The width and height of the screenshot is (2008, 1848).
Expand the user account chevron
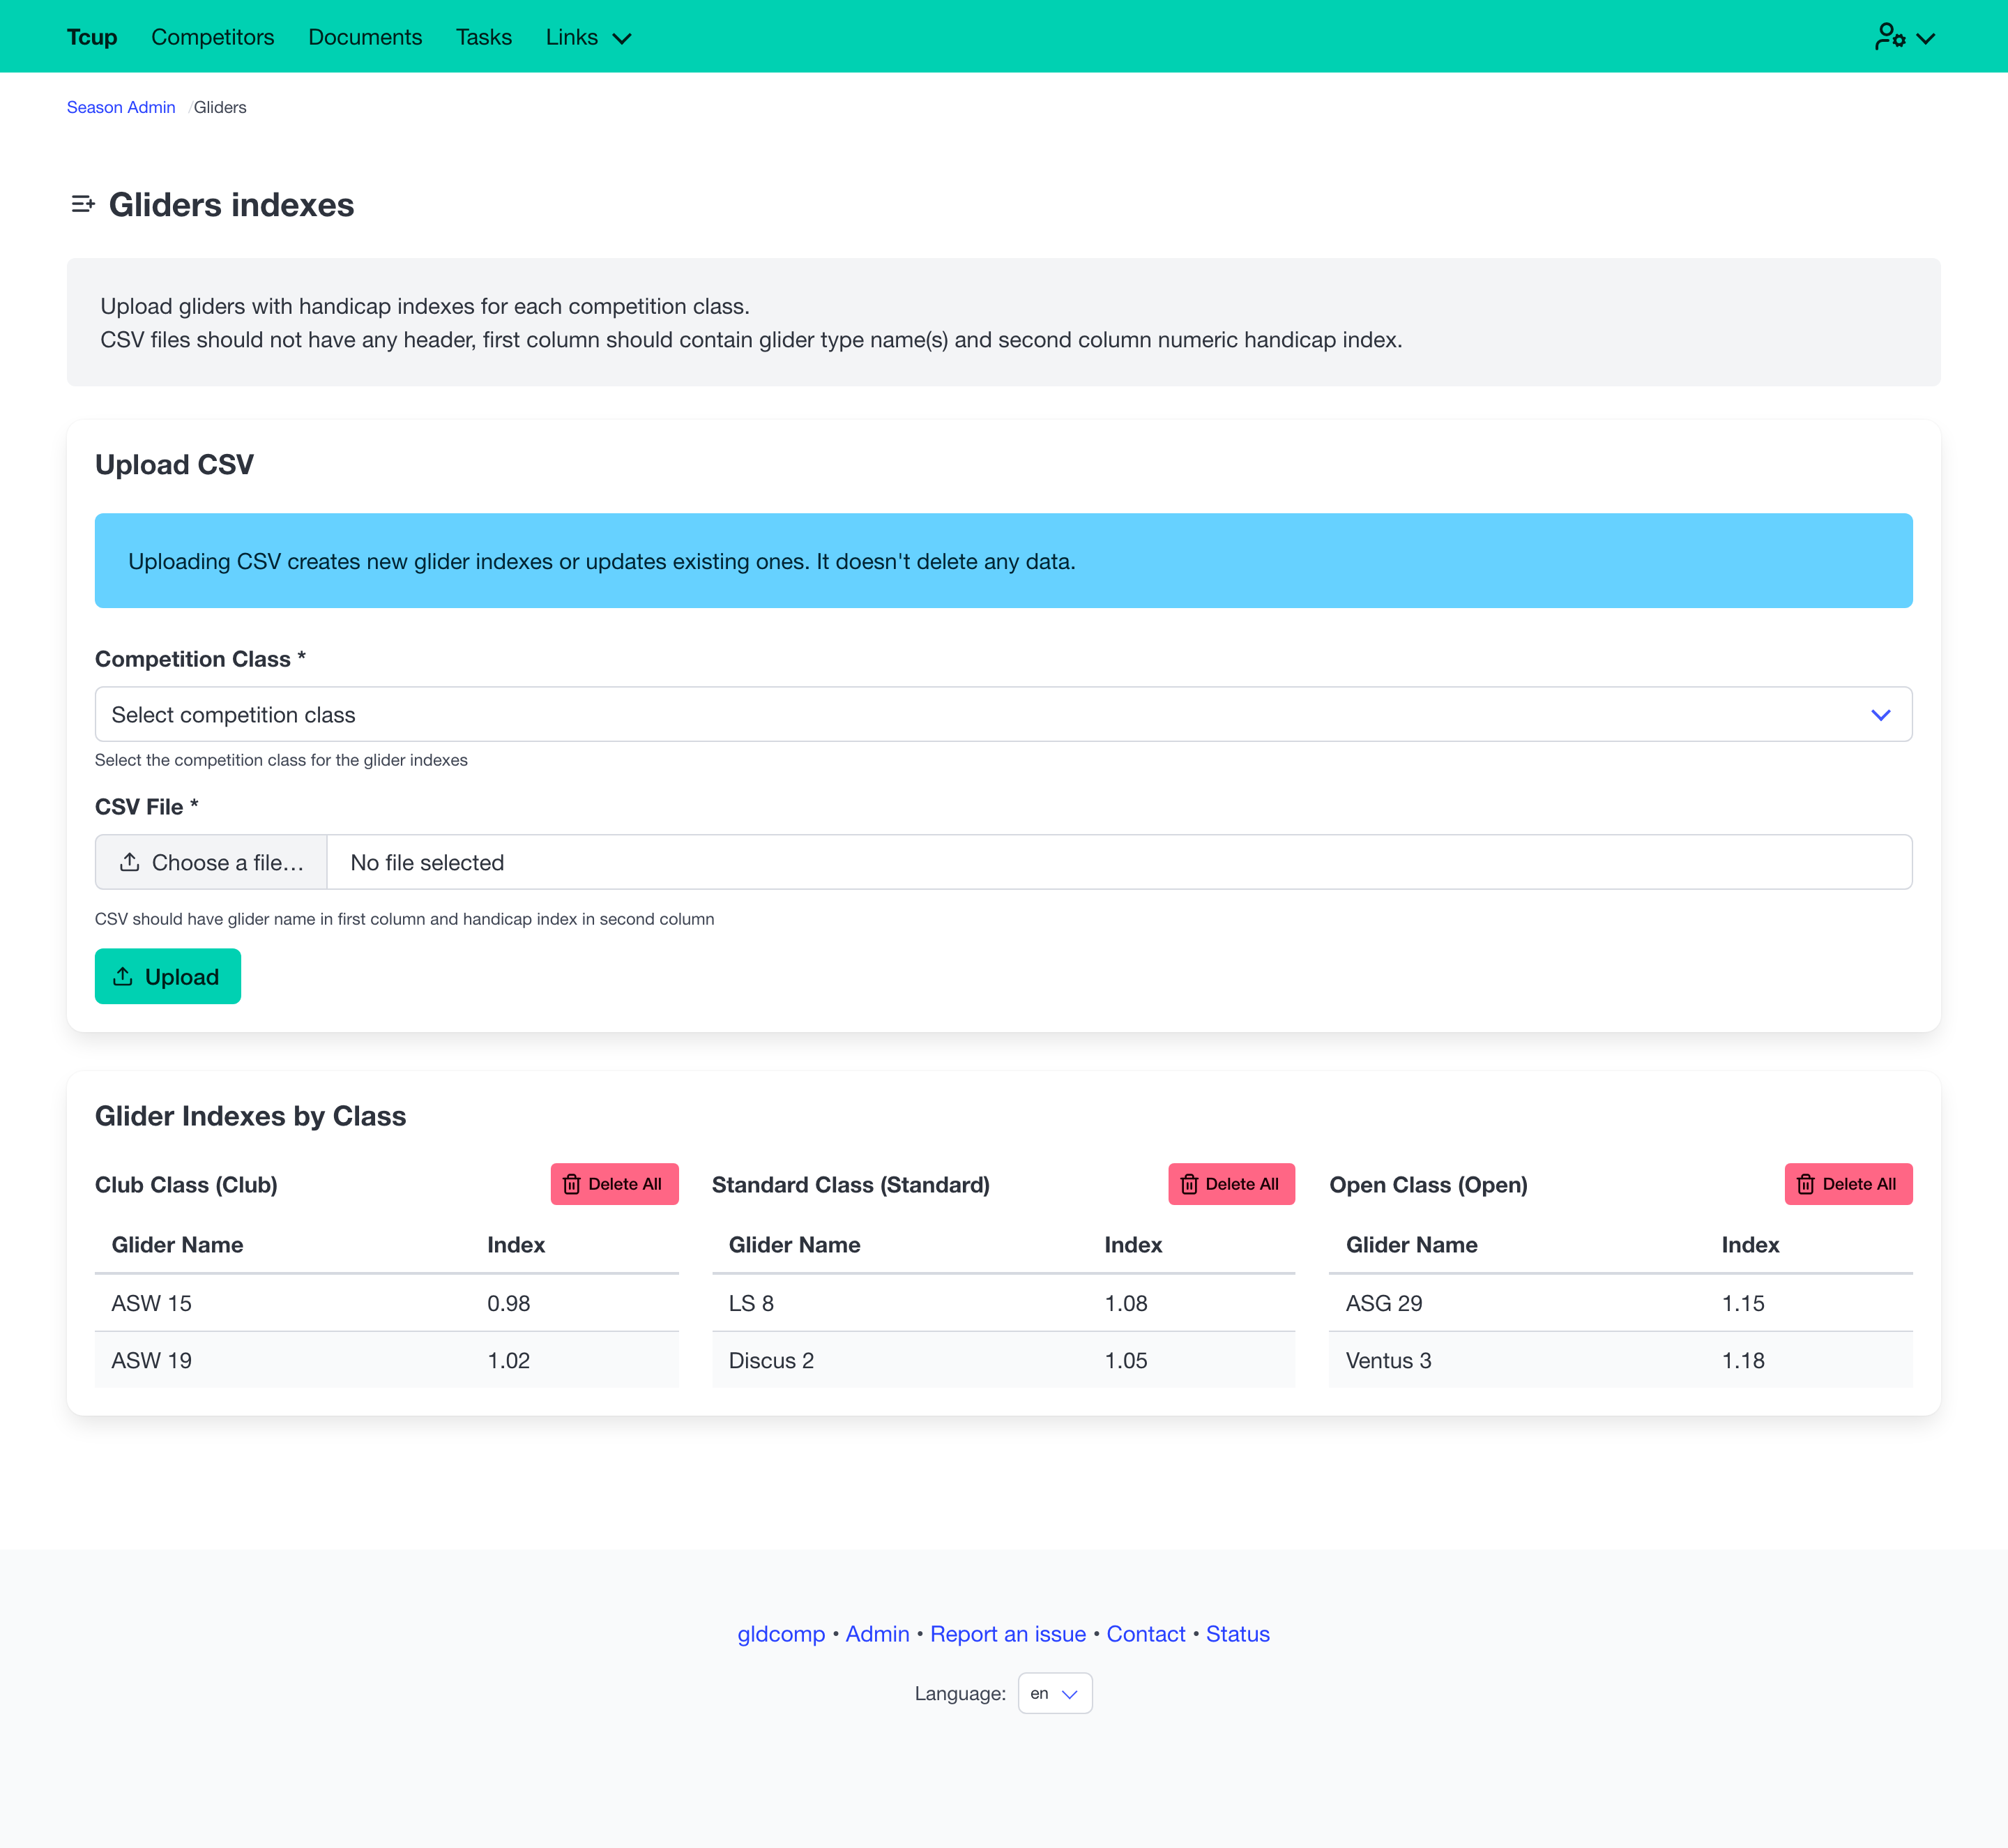[x=1926, y=38]
